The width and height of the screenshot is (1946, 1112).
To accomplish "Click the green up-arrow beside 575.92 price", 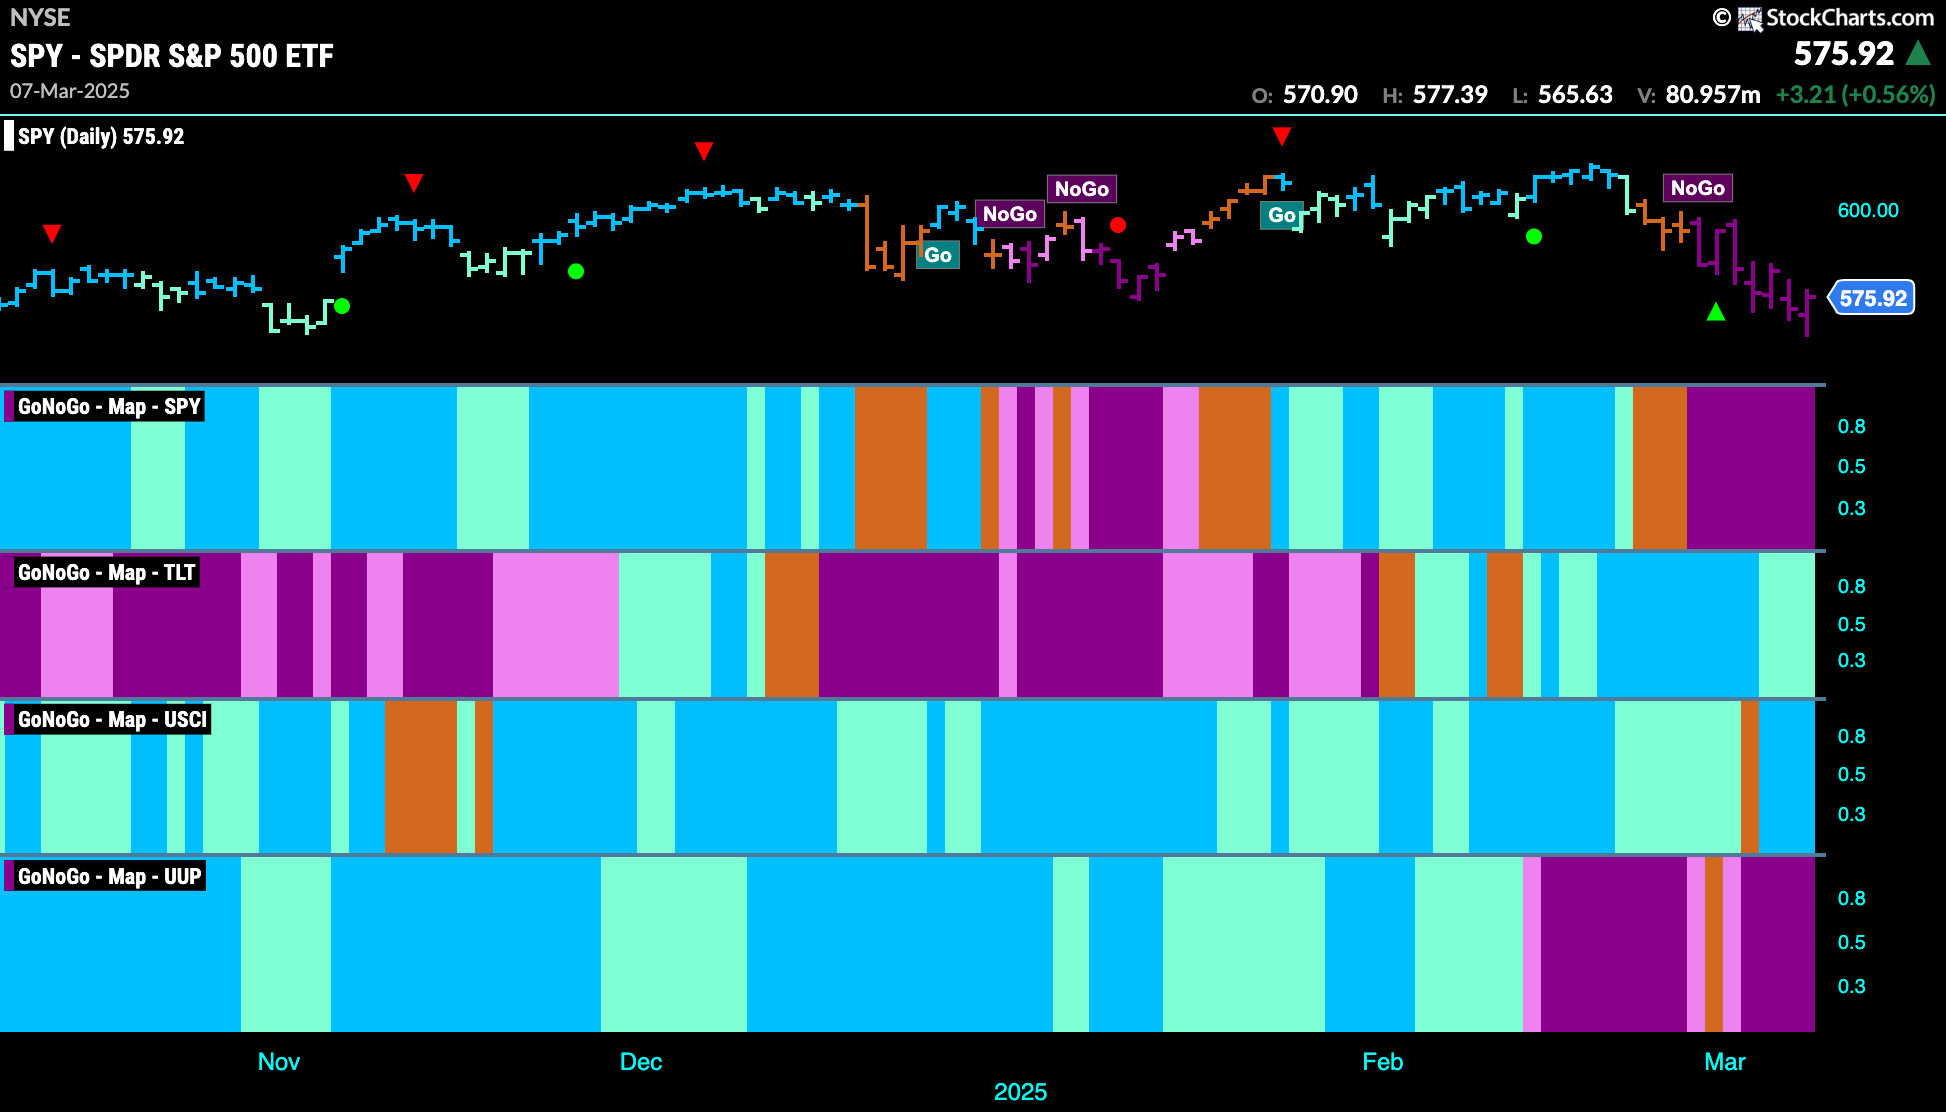I will [1918, 53].
